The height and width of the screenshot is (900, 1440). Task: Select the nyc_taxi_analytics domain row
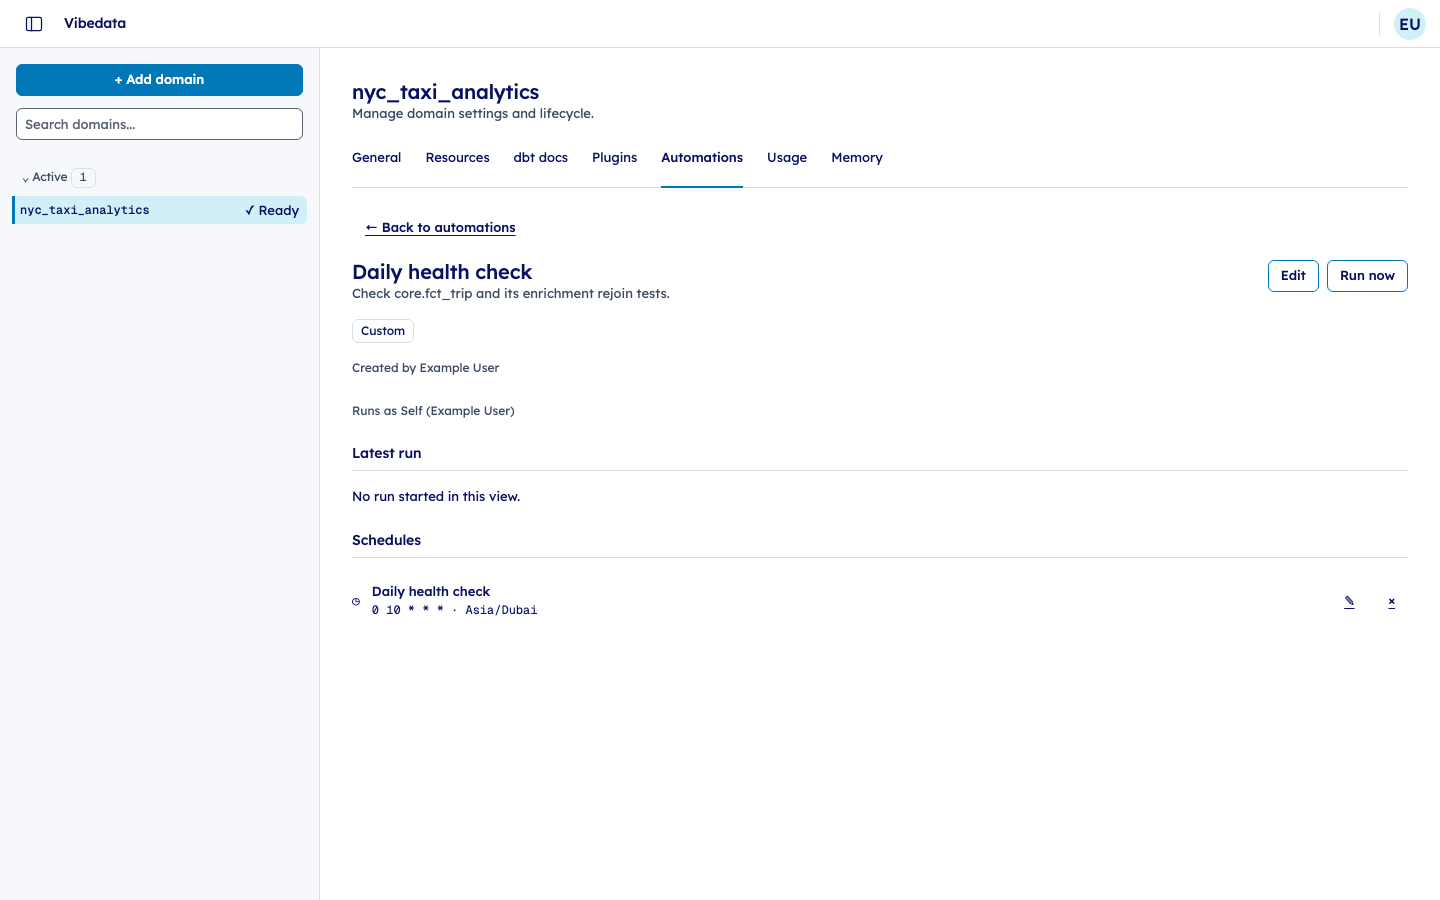(159, 210)
